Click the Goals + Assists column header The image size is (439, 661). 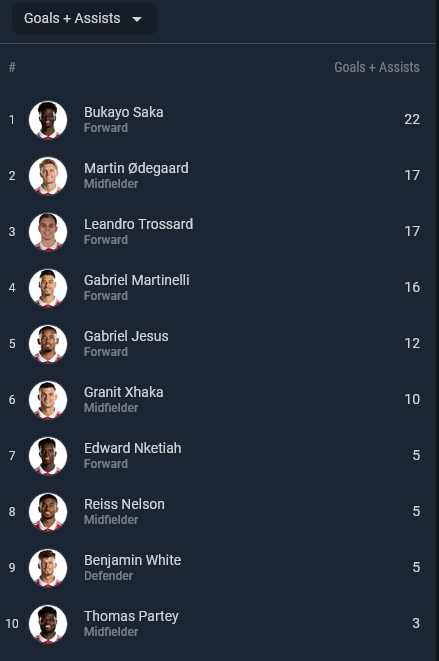(377, 67)
